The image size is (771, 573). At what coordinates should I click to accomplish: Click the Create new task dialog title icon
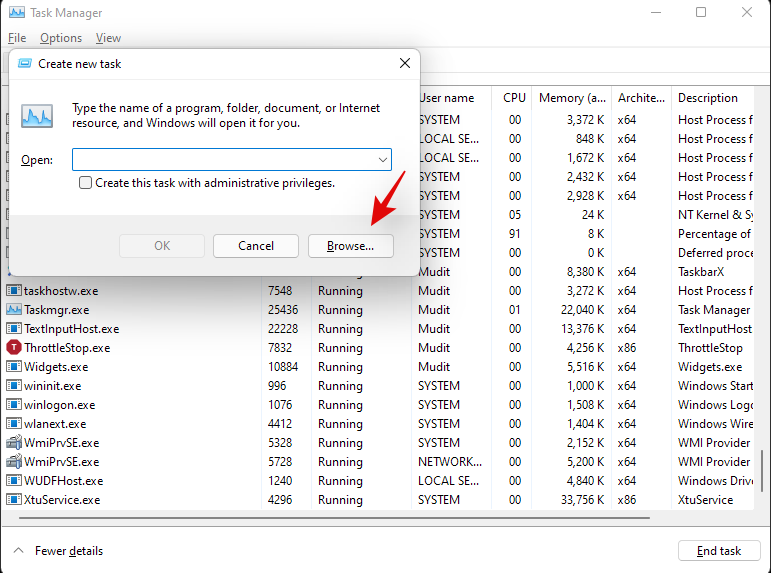(x=25, y=63)
